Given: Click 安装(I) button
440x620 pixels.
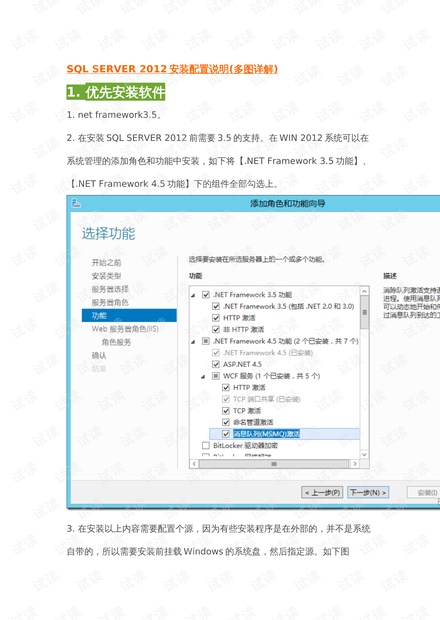Looking at the screenshot, I should coord(425,492).
